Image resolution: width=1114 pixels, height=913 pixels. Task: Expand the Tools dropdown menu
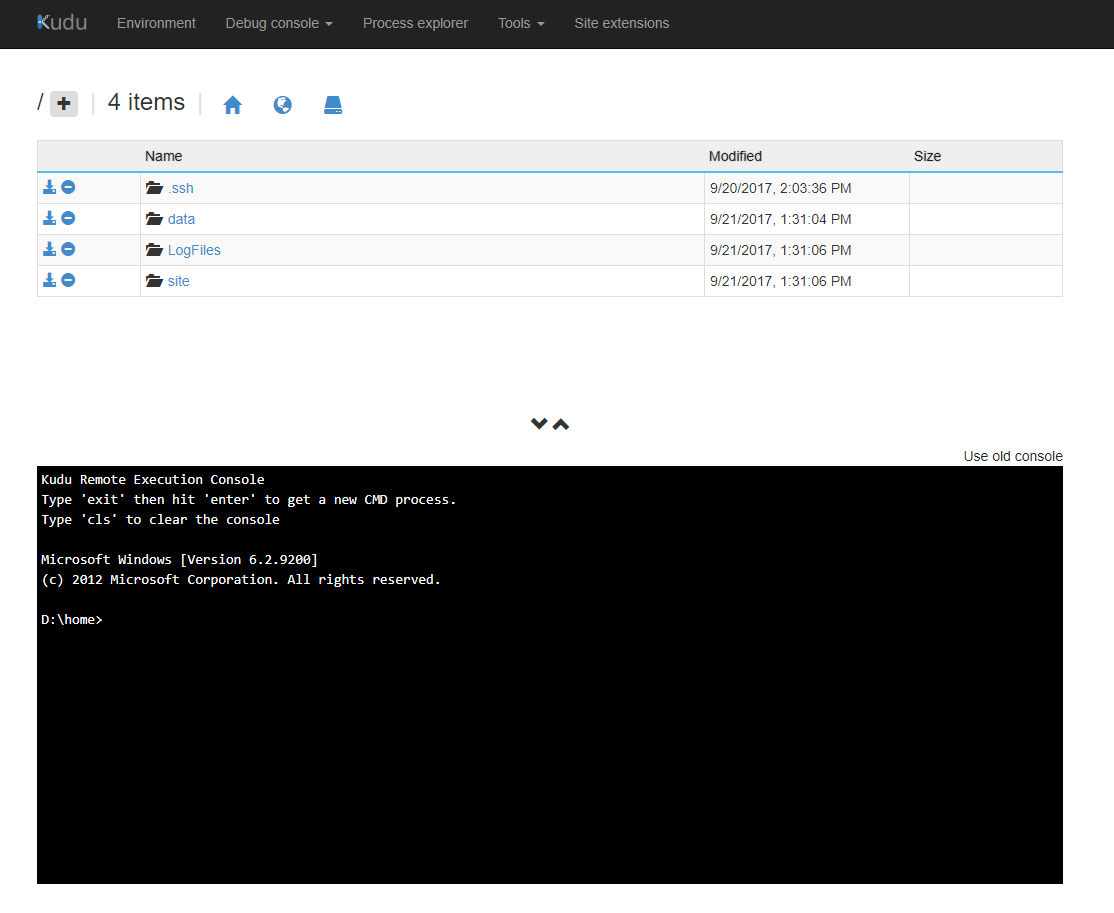(521, 23)
